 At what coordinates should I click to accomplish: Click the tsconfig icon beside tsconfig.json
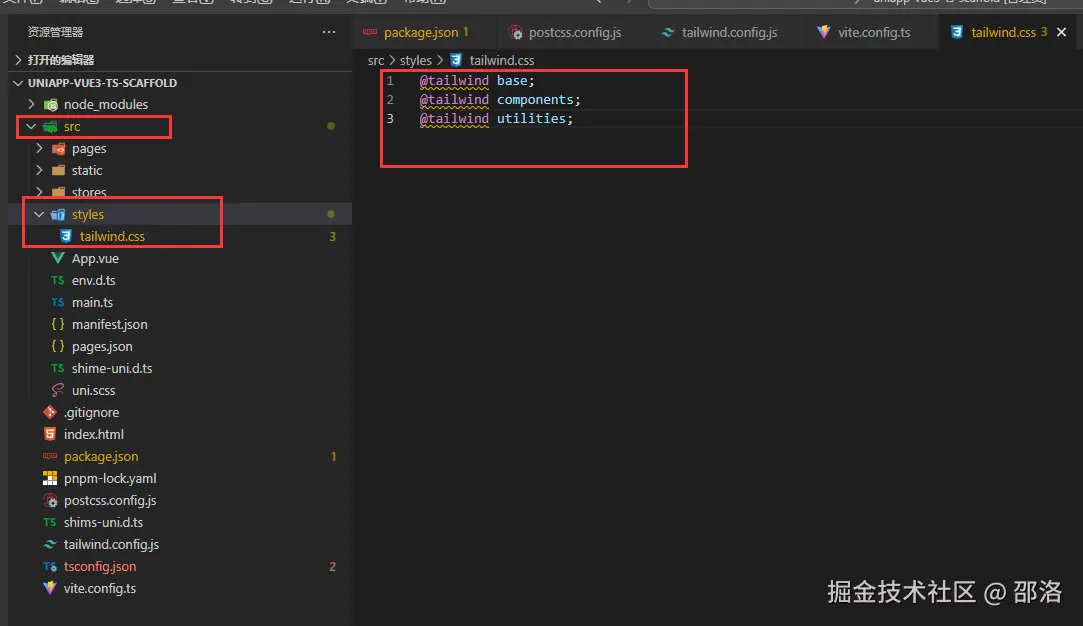(x=50, y=567)
